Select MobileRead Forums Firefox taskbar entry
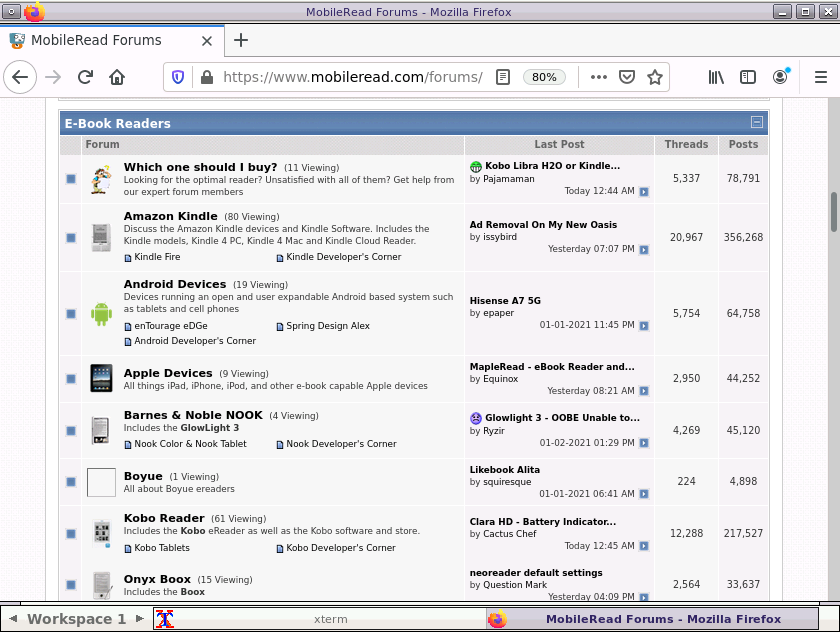The image size is (840, 632). click(x=652, y=619)
